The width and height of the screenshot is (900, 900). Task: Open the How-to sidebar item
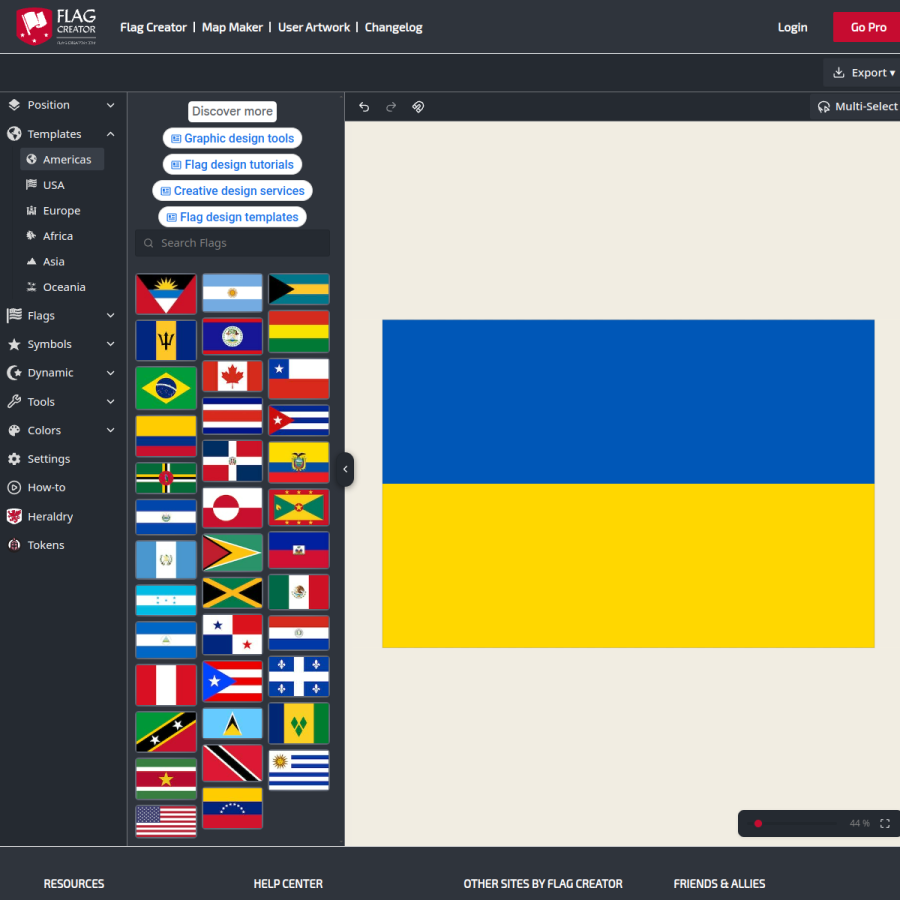click(x=37, y=487)
